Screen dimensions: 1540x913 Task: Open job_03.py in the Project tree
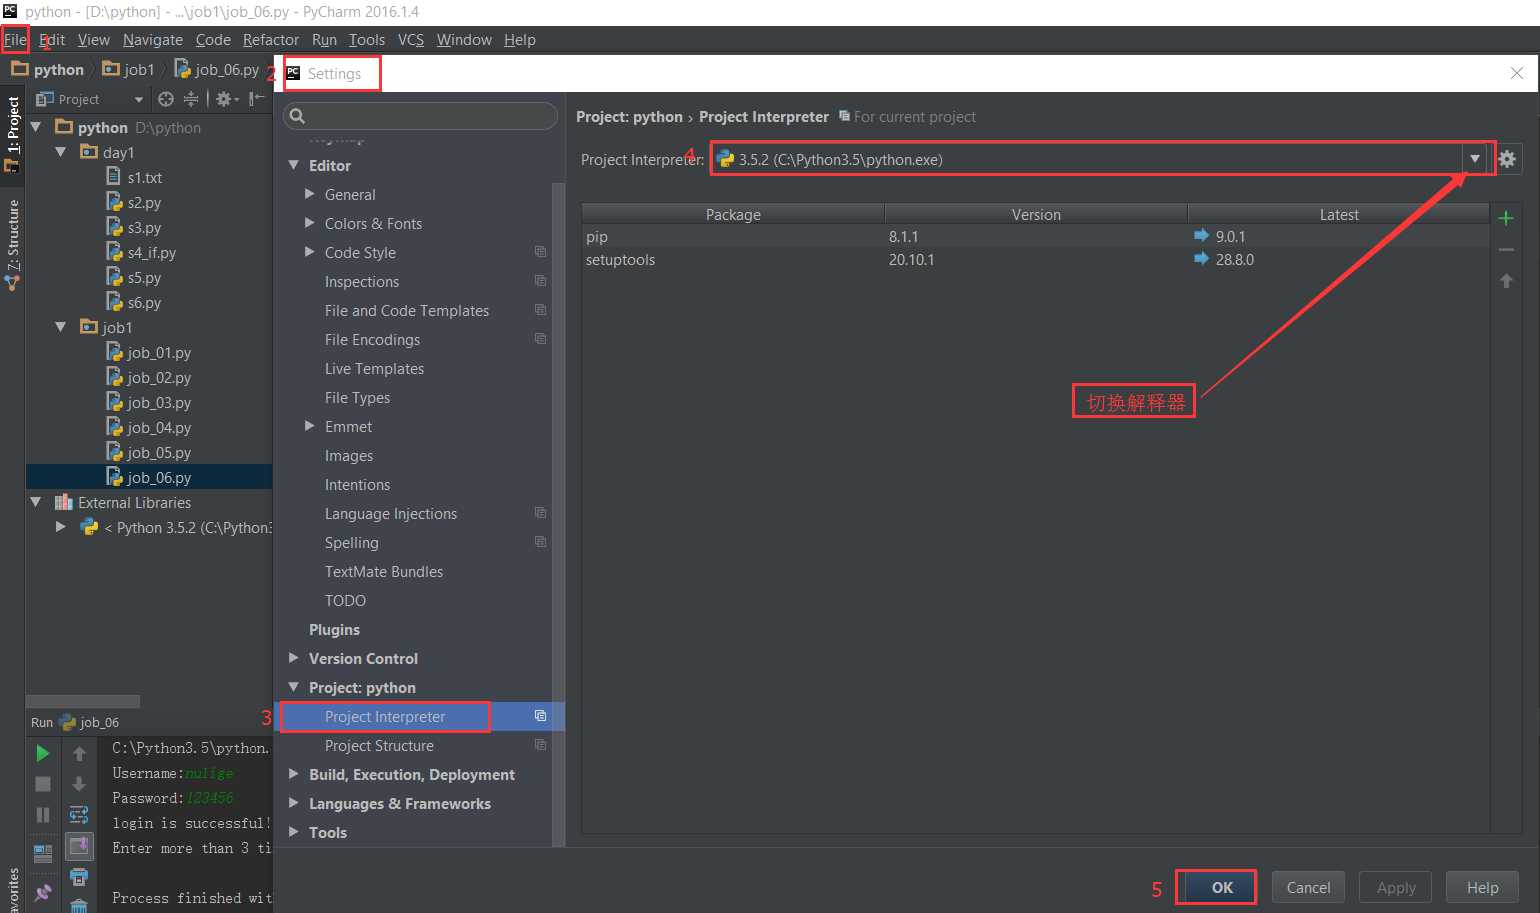tap(159, 402)
